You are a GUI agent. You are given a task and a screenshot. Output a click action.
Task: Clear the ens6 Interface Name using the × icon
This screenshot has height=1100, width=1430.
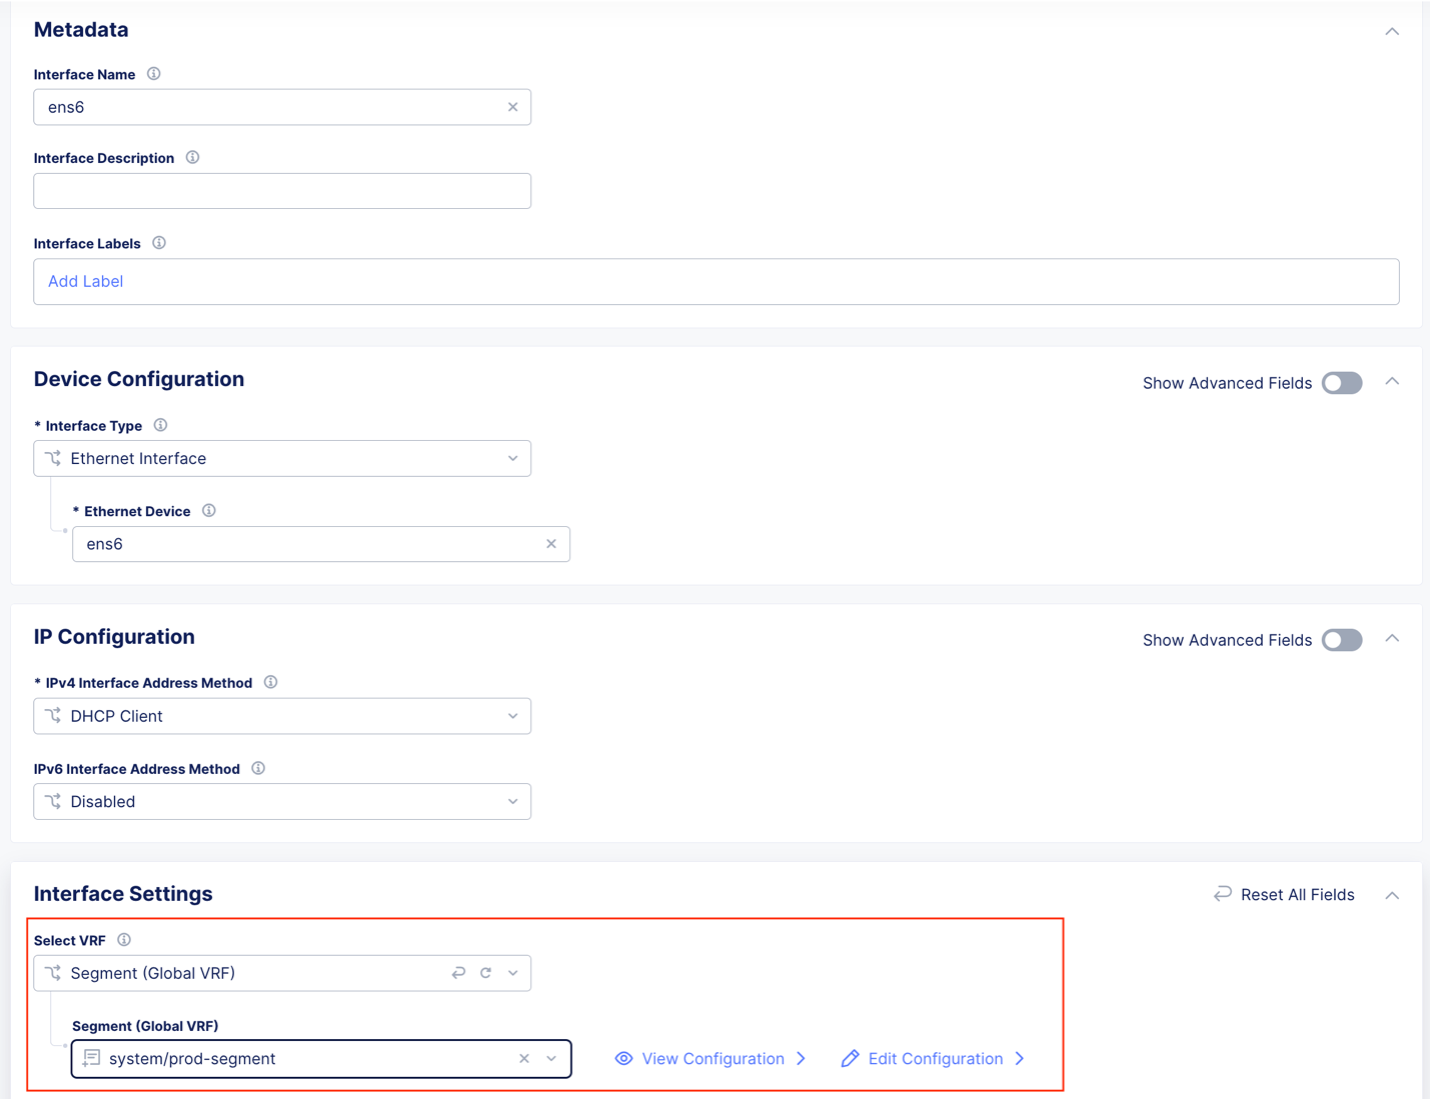(513, 107)
